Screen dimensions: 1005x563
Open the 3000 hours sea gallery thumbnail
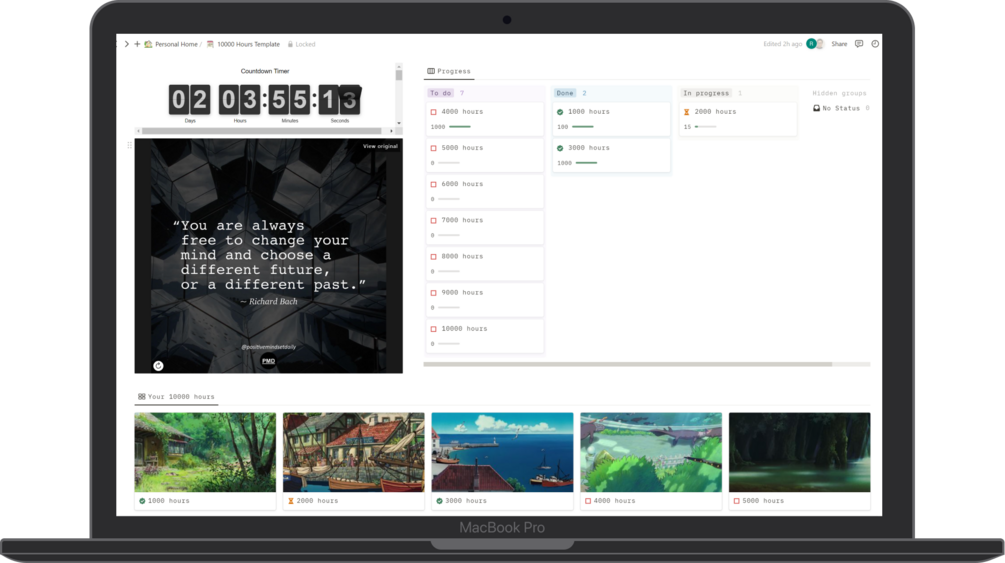click(502, 453)
